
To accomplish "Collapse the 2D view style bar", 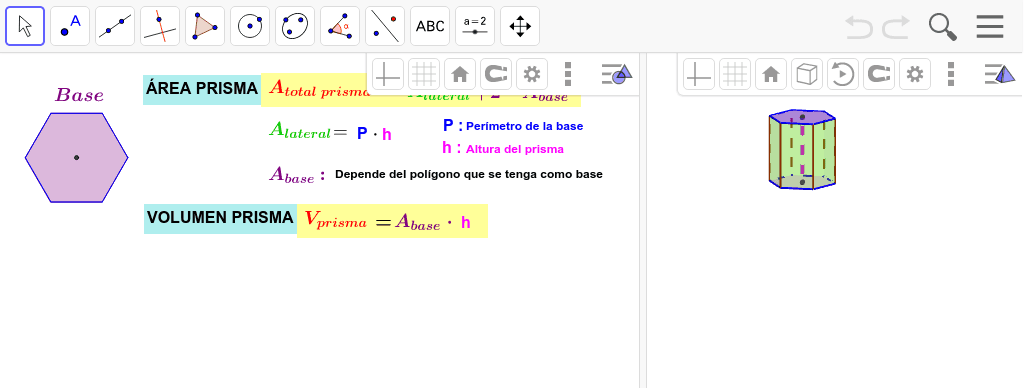I will point(616,74).
